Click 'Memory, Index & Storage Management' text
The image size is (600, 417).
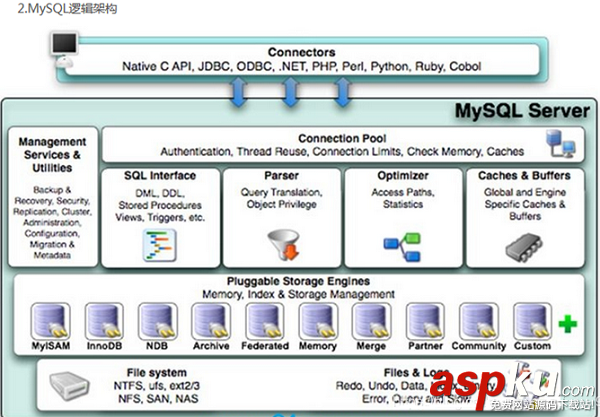click(x=298, y=295)
